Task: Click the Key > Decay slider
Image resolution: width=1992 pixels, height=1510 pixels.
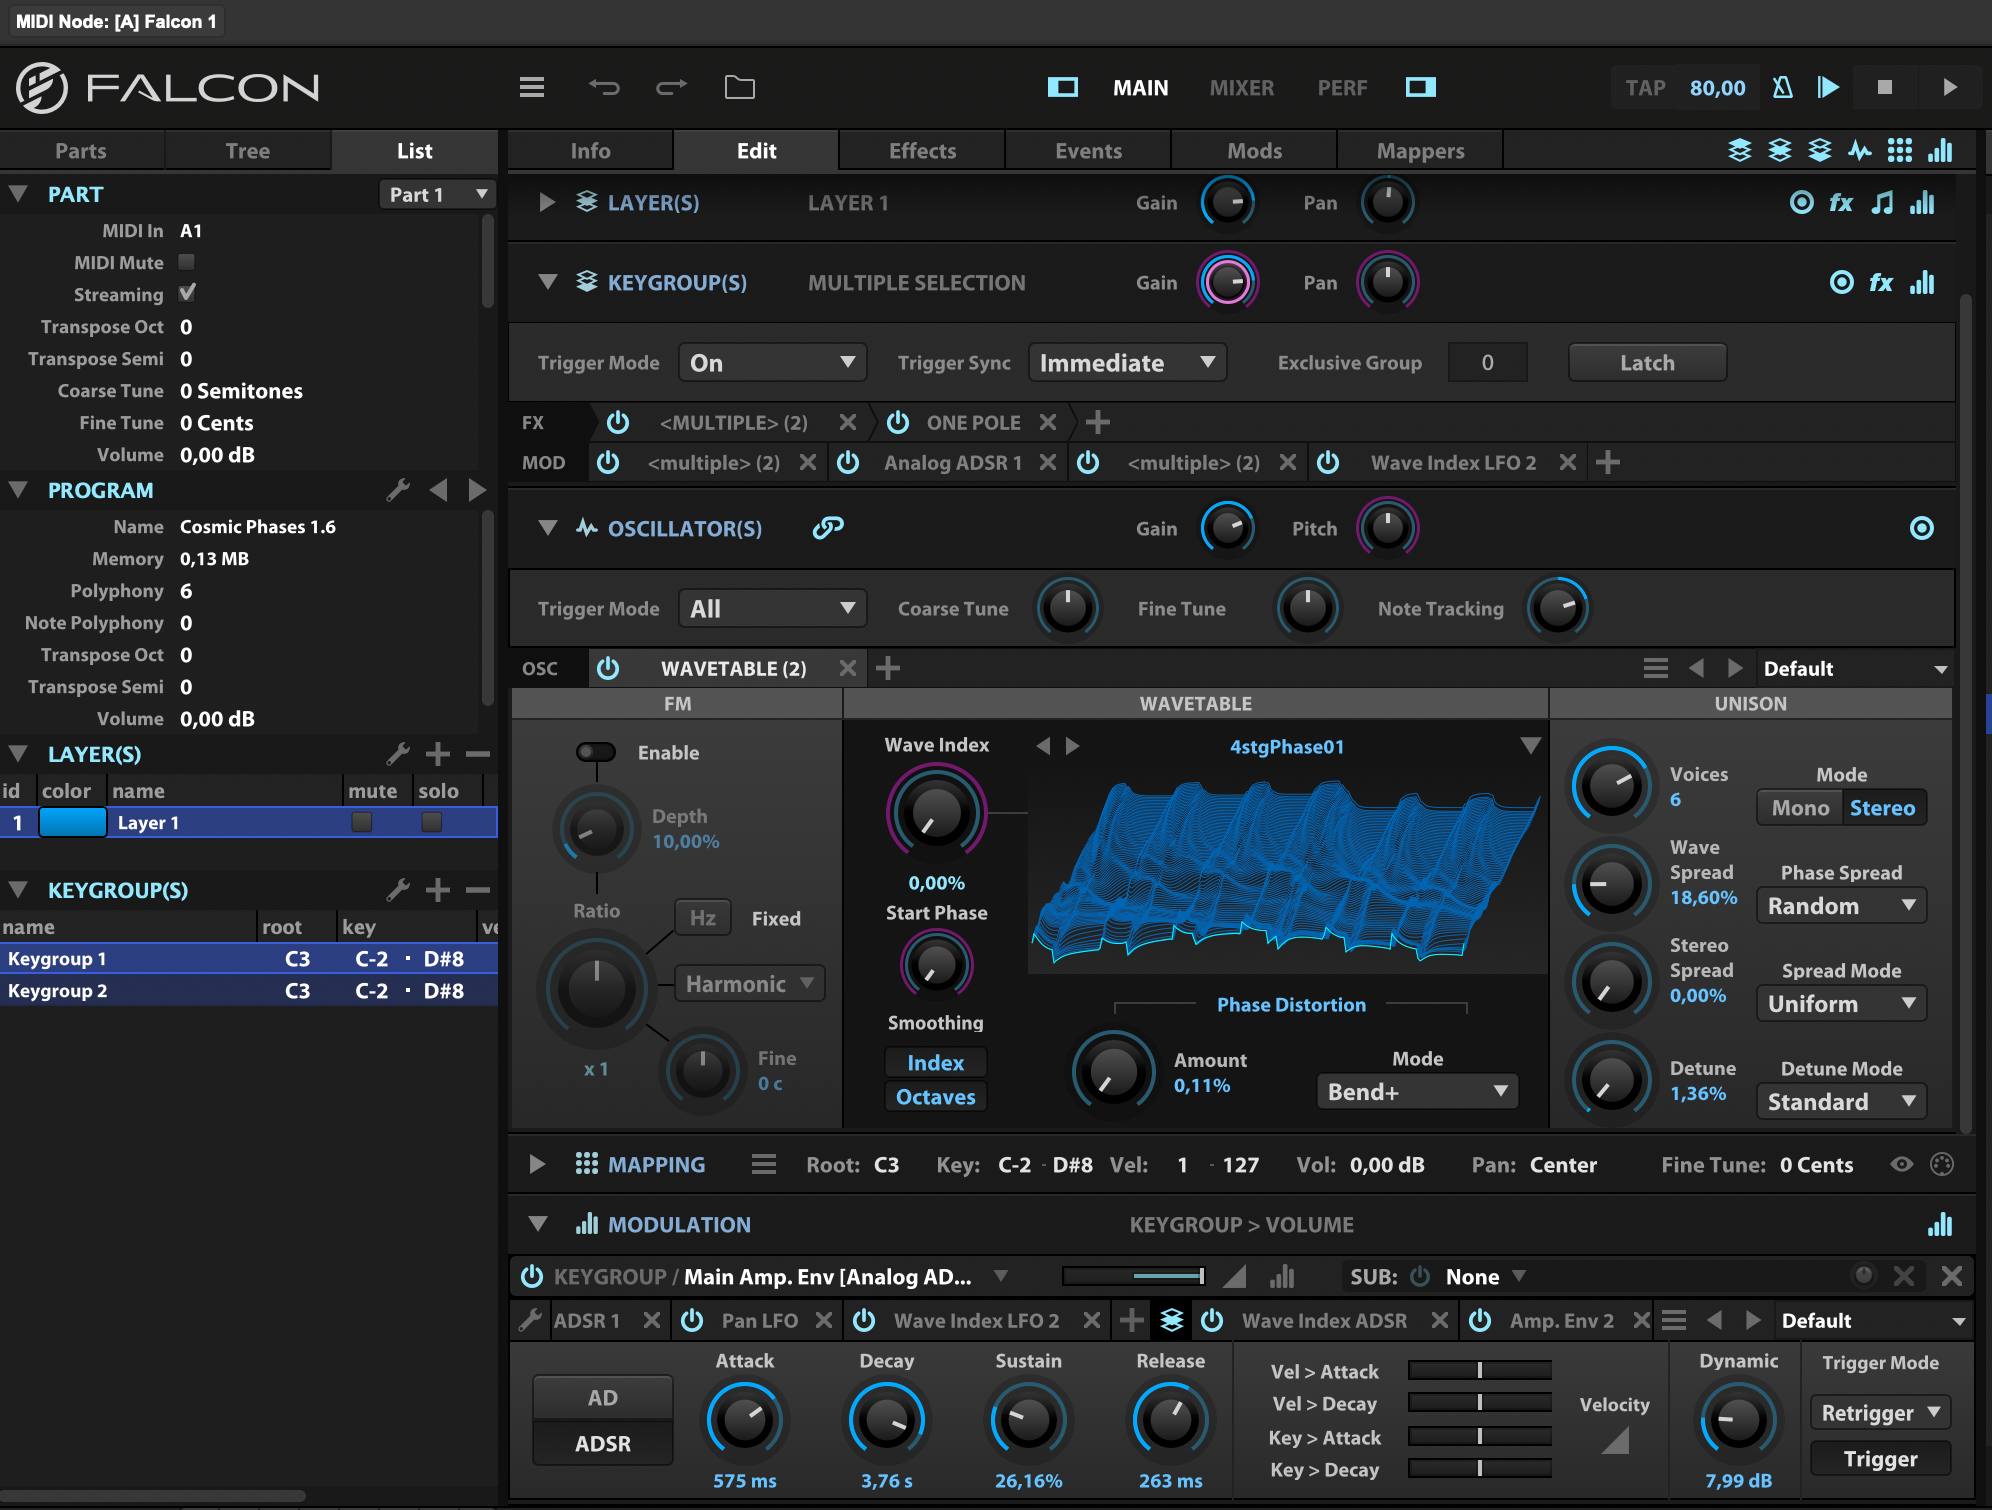Action: 1479,1468
